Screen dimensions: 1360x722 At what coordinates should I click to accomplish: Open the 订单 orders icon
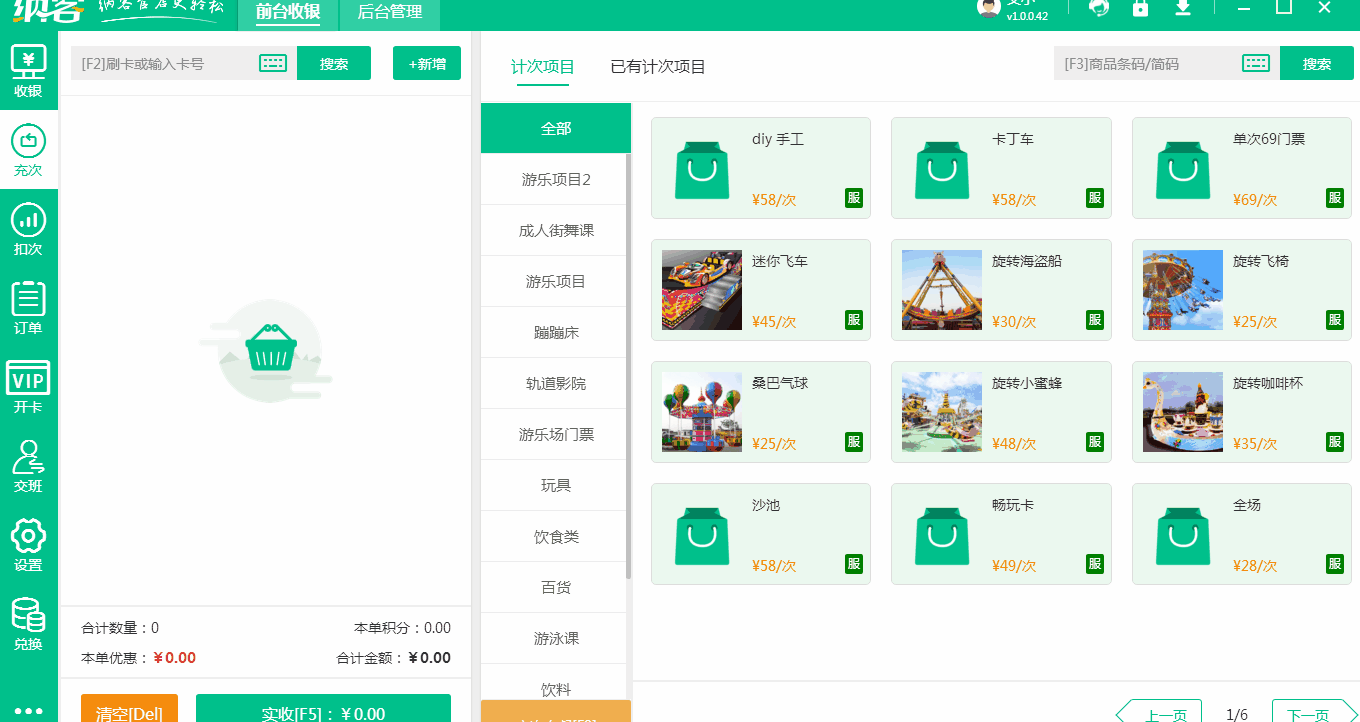(x=28, y=305)
